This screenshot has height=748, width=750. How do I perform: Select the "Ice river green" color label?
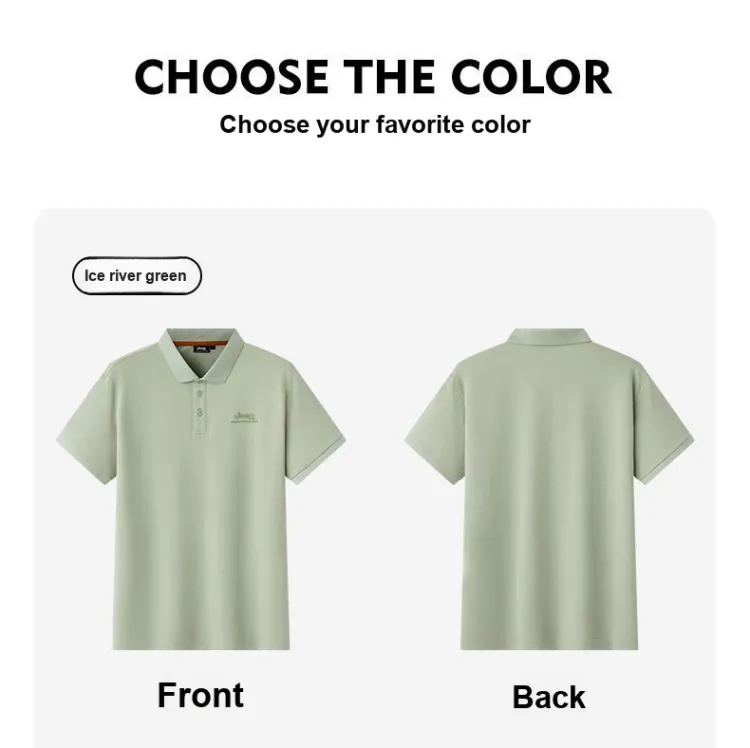(x=137, y=276)
